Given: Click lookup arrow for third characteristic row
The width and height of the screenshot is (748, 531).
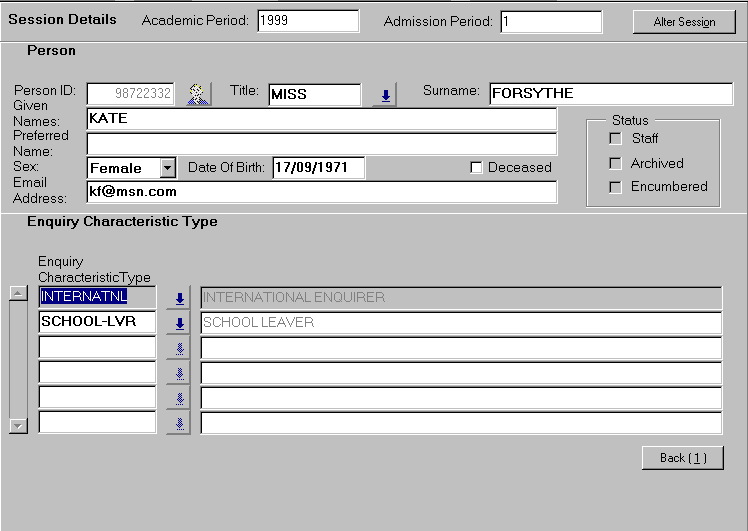Looking at the screenshot, I should point(179,348).
